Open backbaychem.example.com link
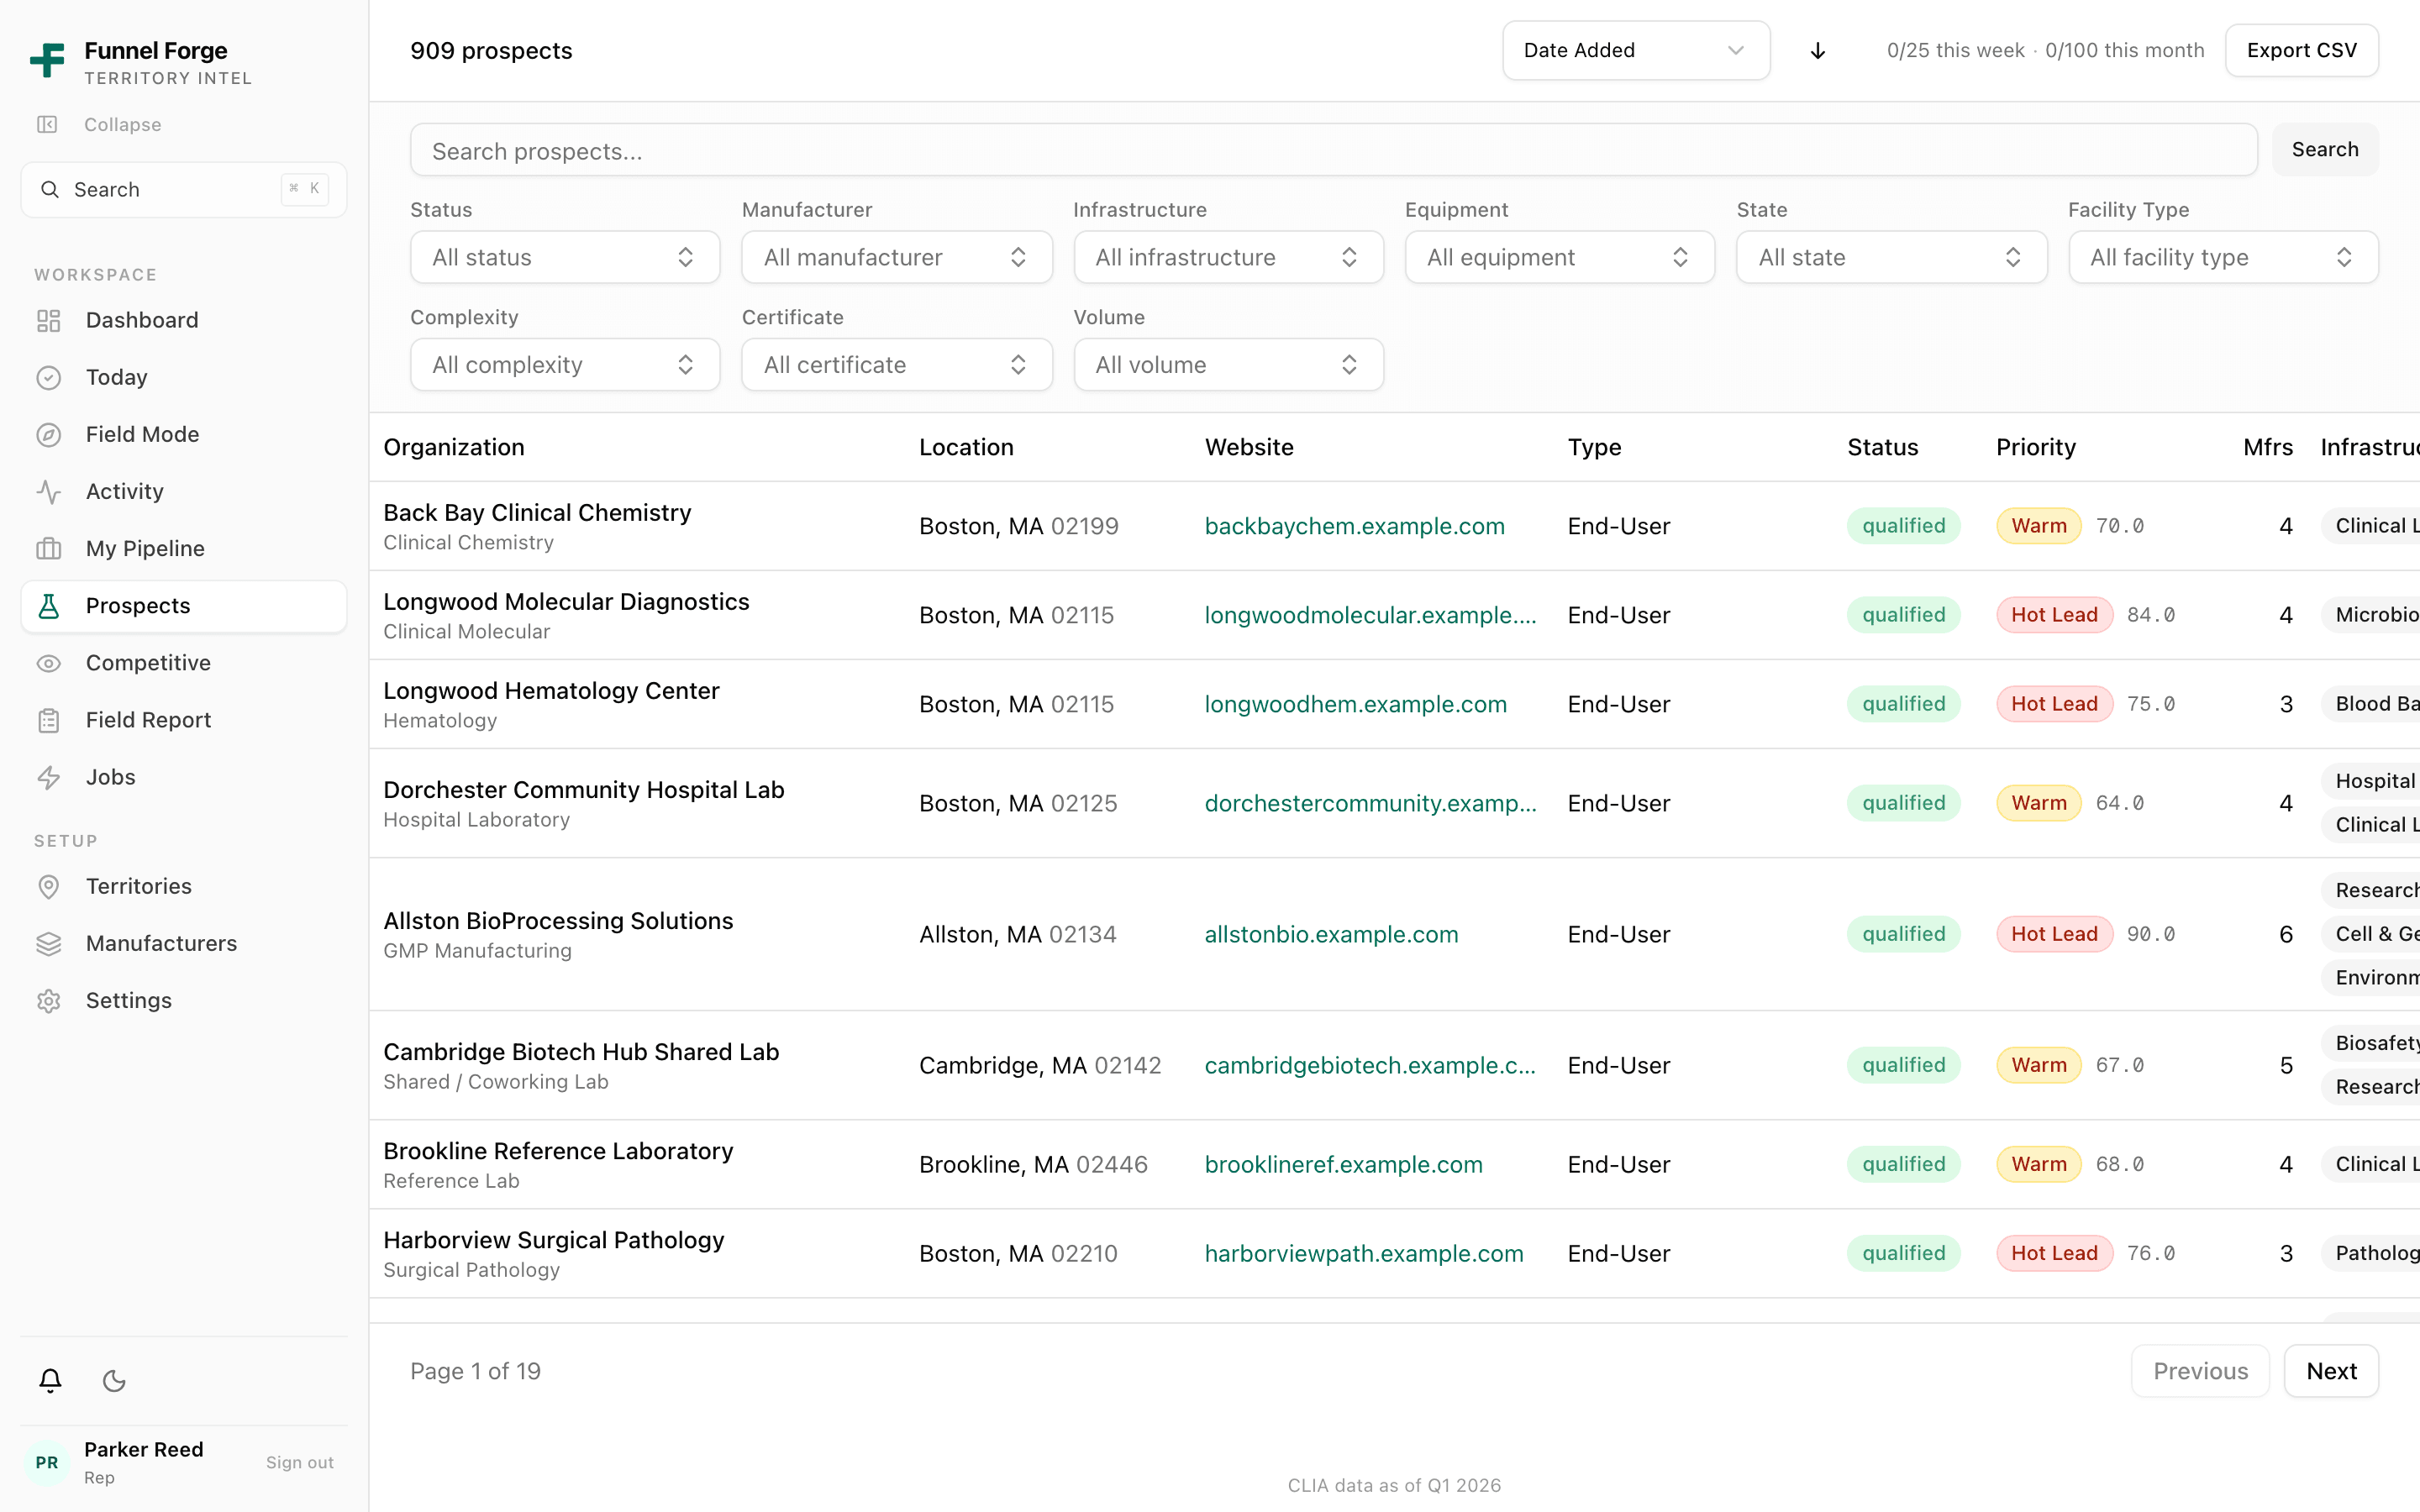The width and height of the screenshot is (2420, 1512). click(1354, 526)
